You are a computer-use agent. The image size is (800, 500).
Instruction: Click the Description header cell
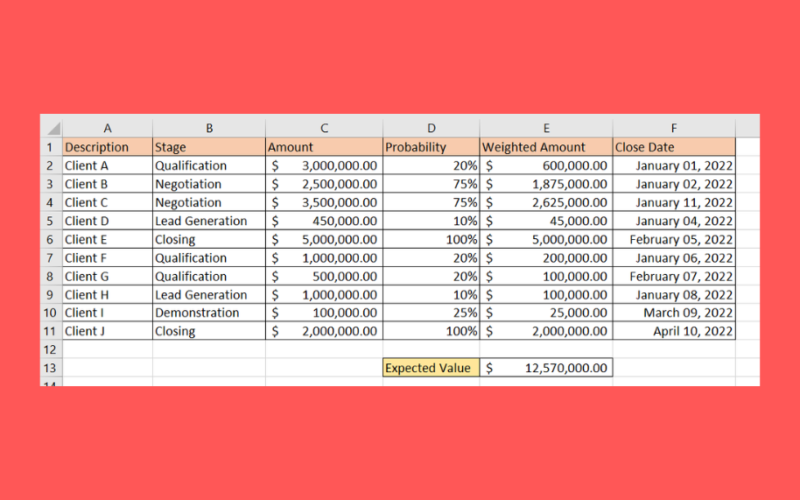pyautogui.click(x=107, y=147)
